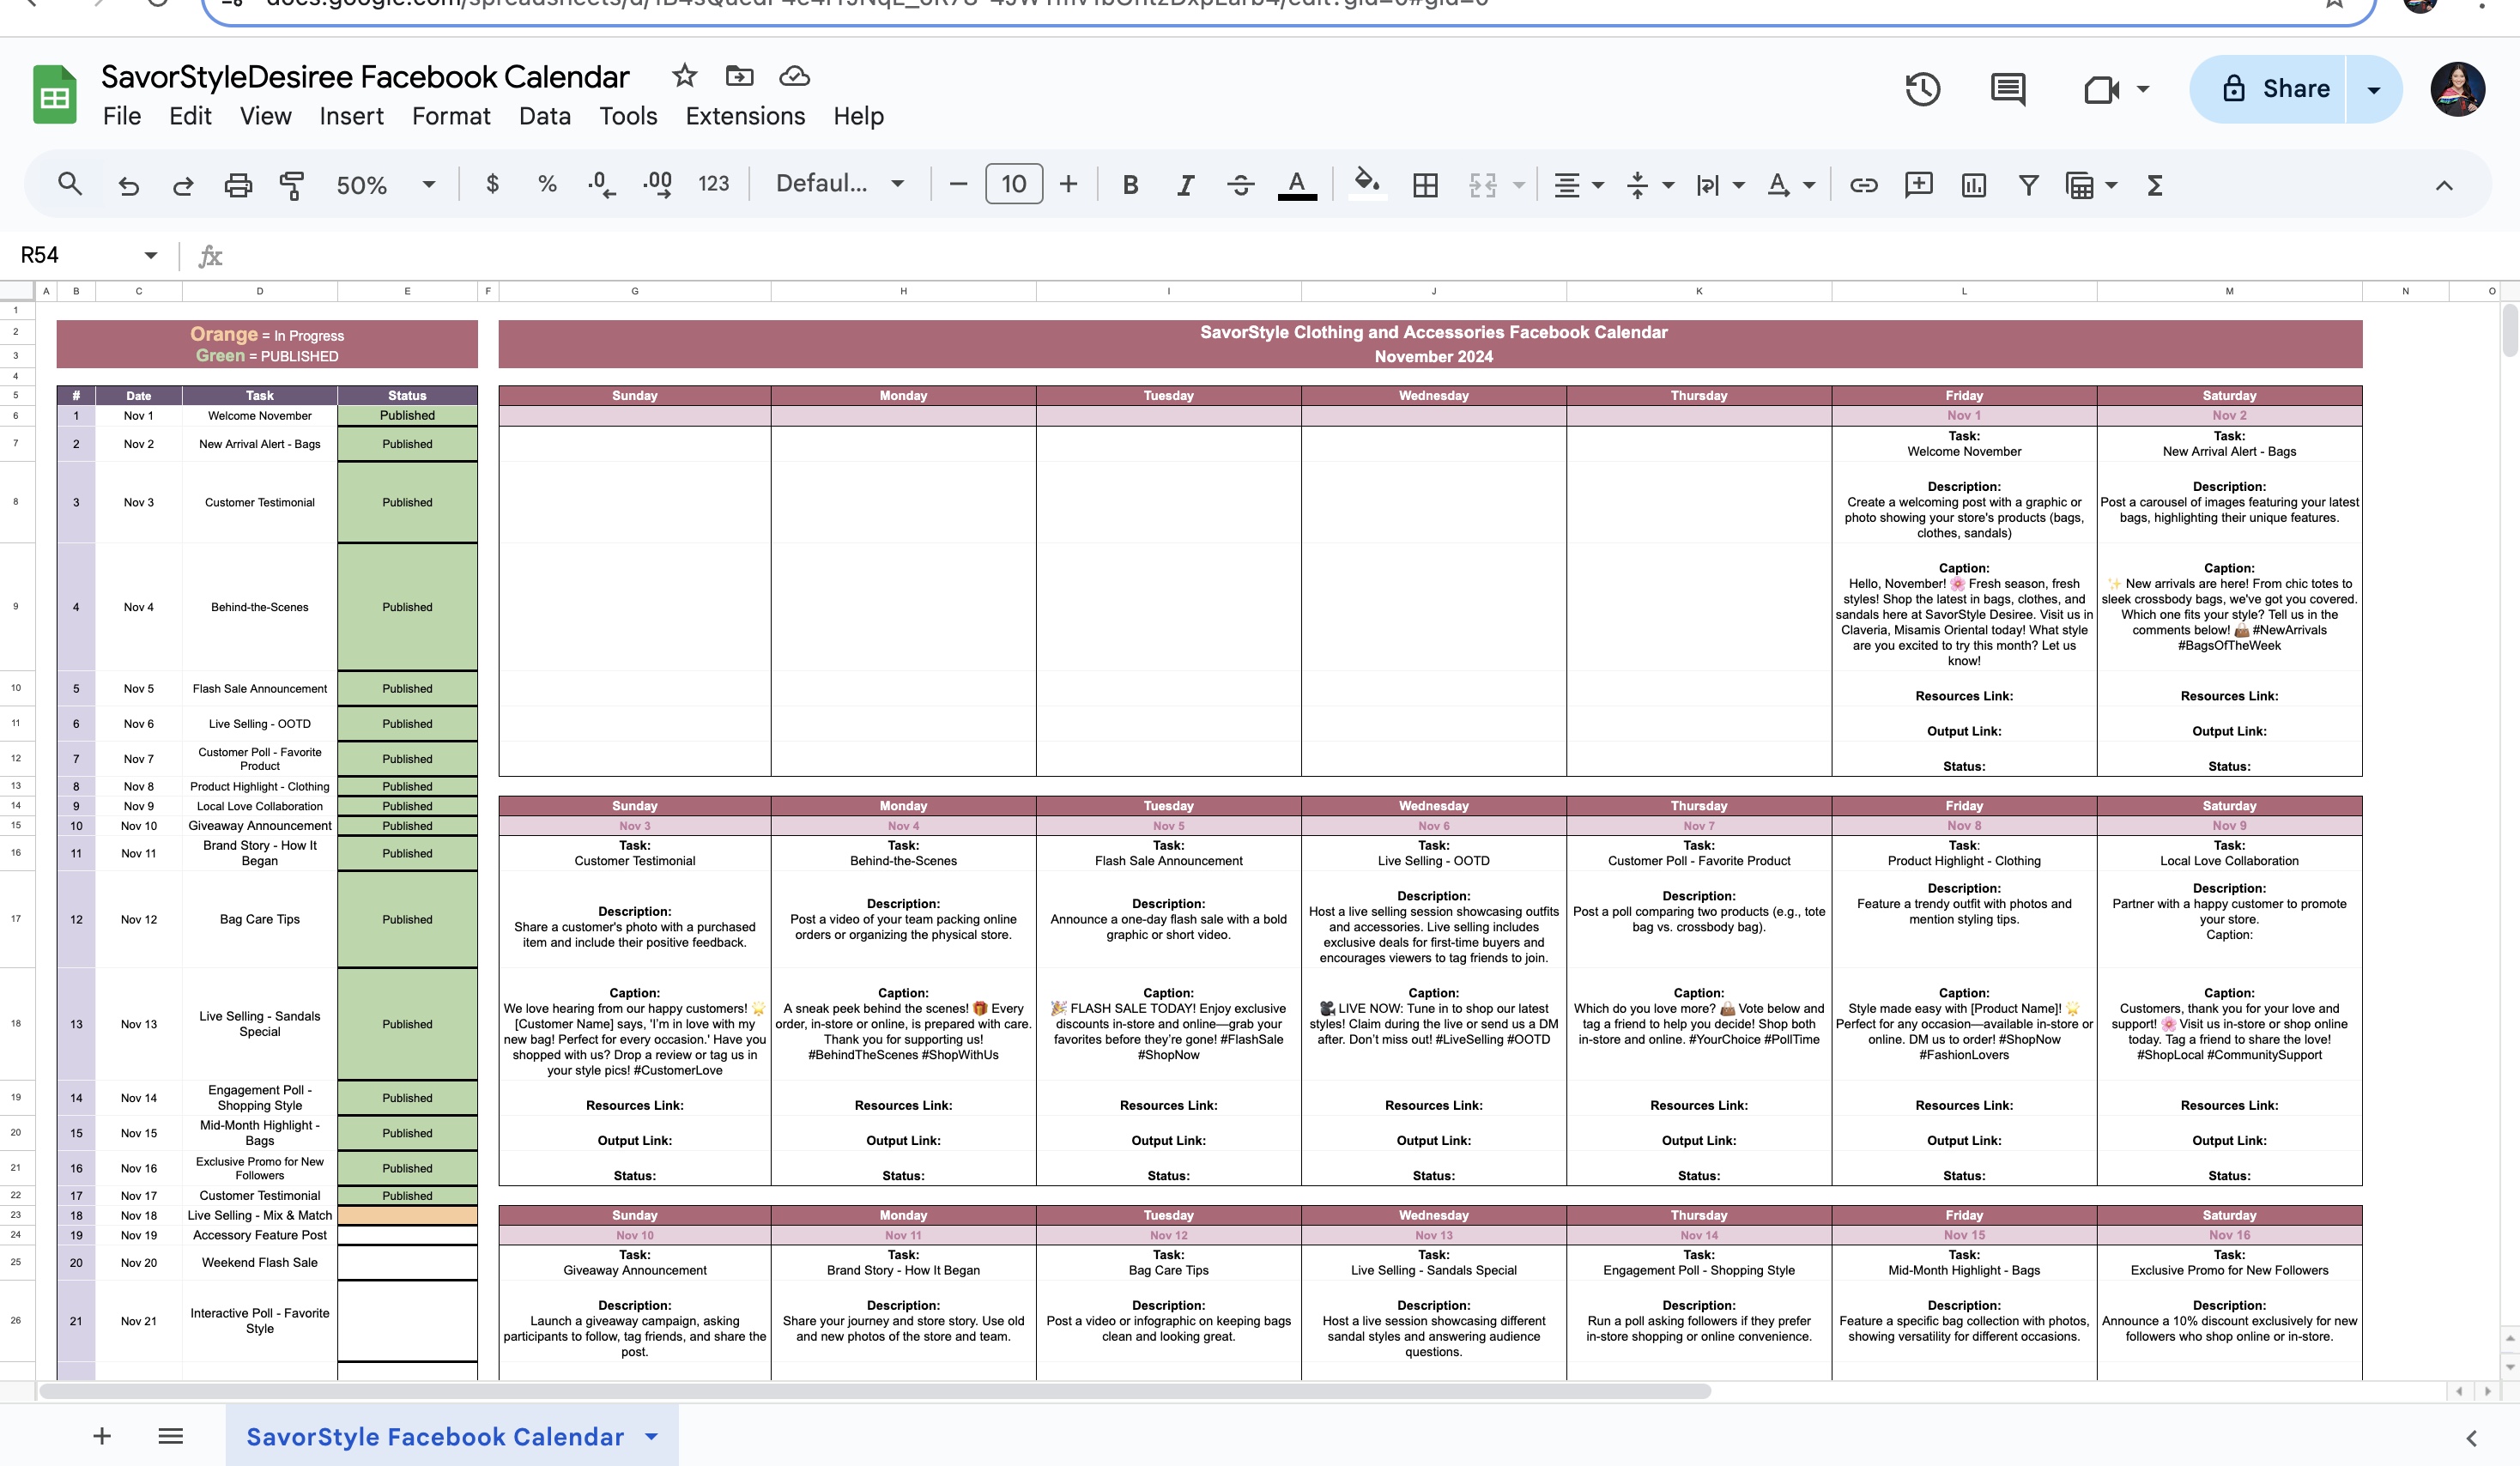Star the SavorStyleDesiree document
This screenshot has width=2520, height=1466.
click(684, 76)
